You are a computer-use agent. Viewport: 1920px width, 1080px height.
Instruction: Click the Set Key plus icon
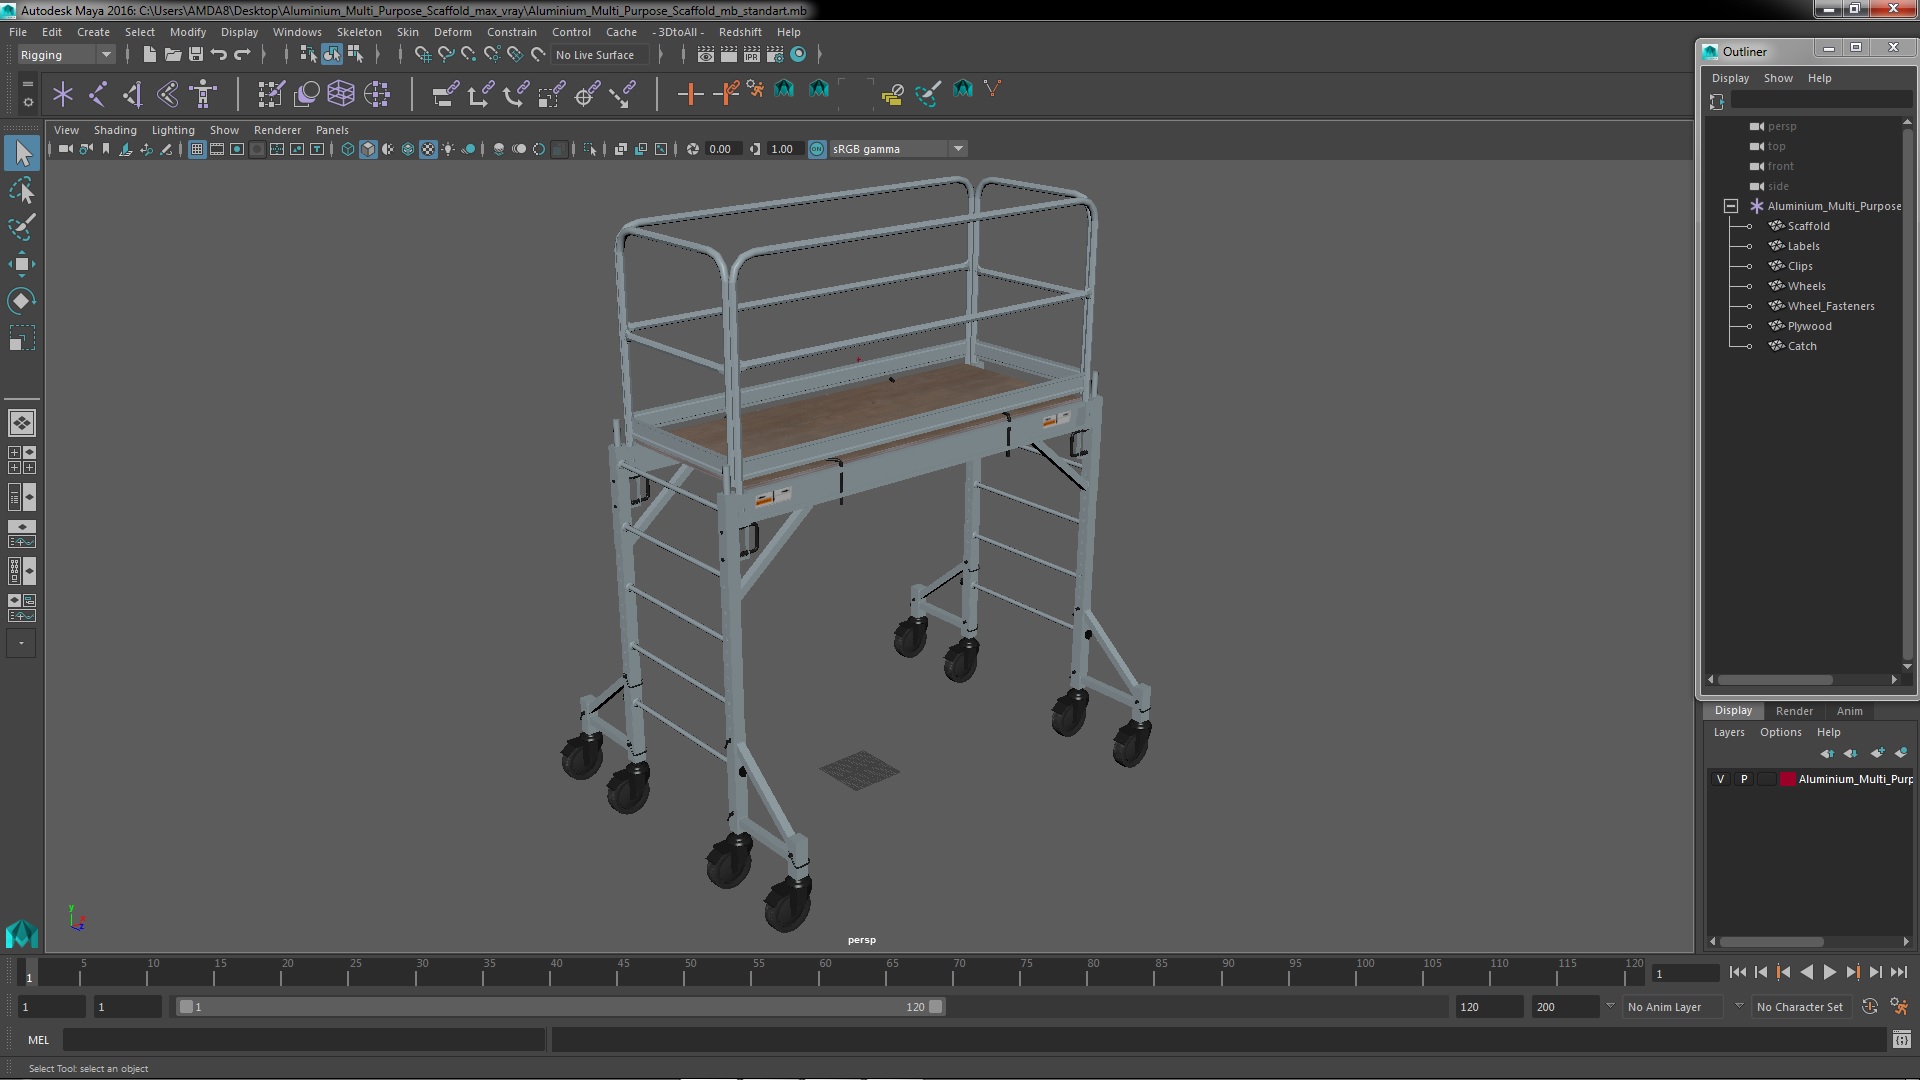click(x=690, y=94)
